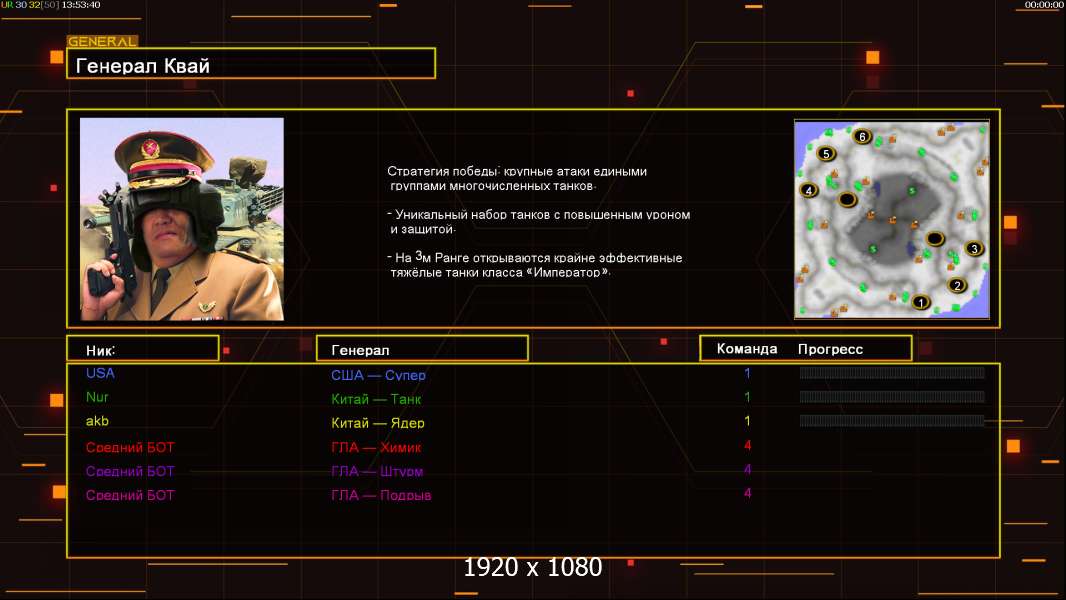
Task: Select player 'akb' in the list
Action: [97, 421]
